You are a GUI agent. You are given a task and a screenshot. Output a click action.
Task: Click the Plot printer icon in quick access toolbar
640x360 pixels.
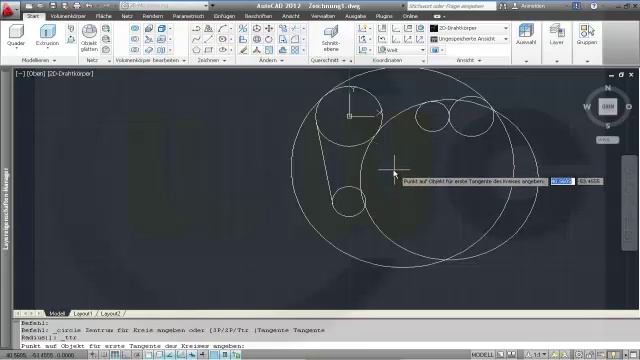point(77,6)
